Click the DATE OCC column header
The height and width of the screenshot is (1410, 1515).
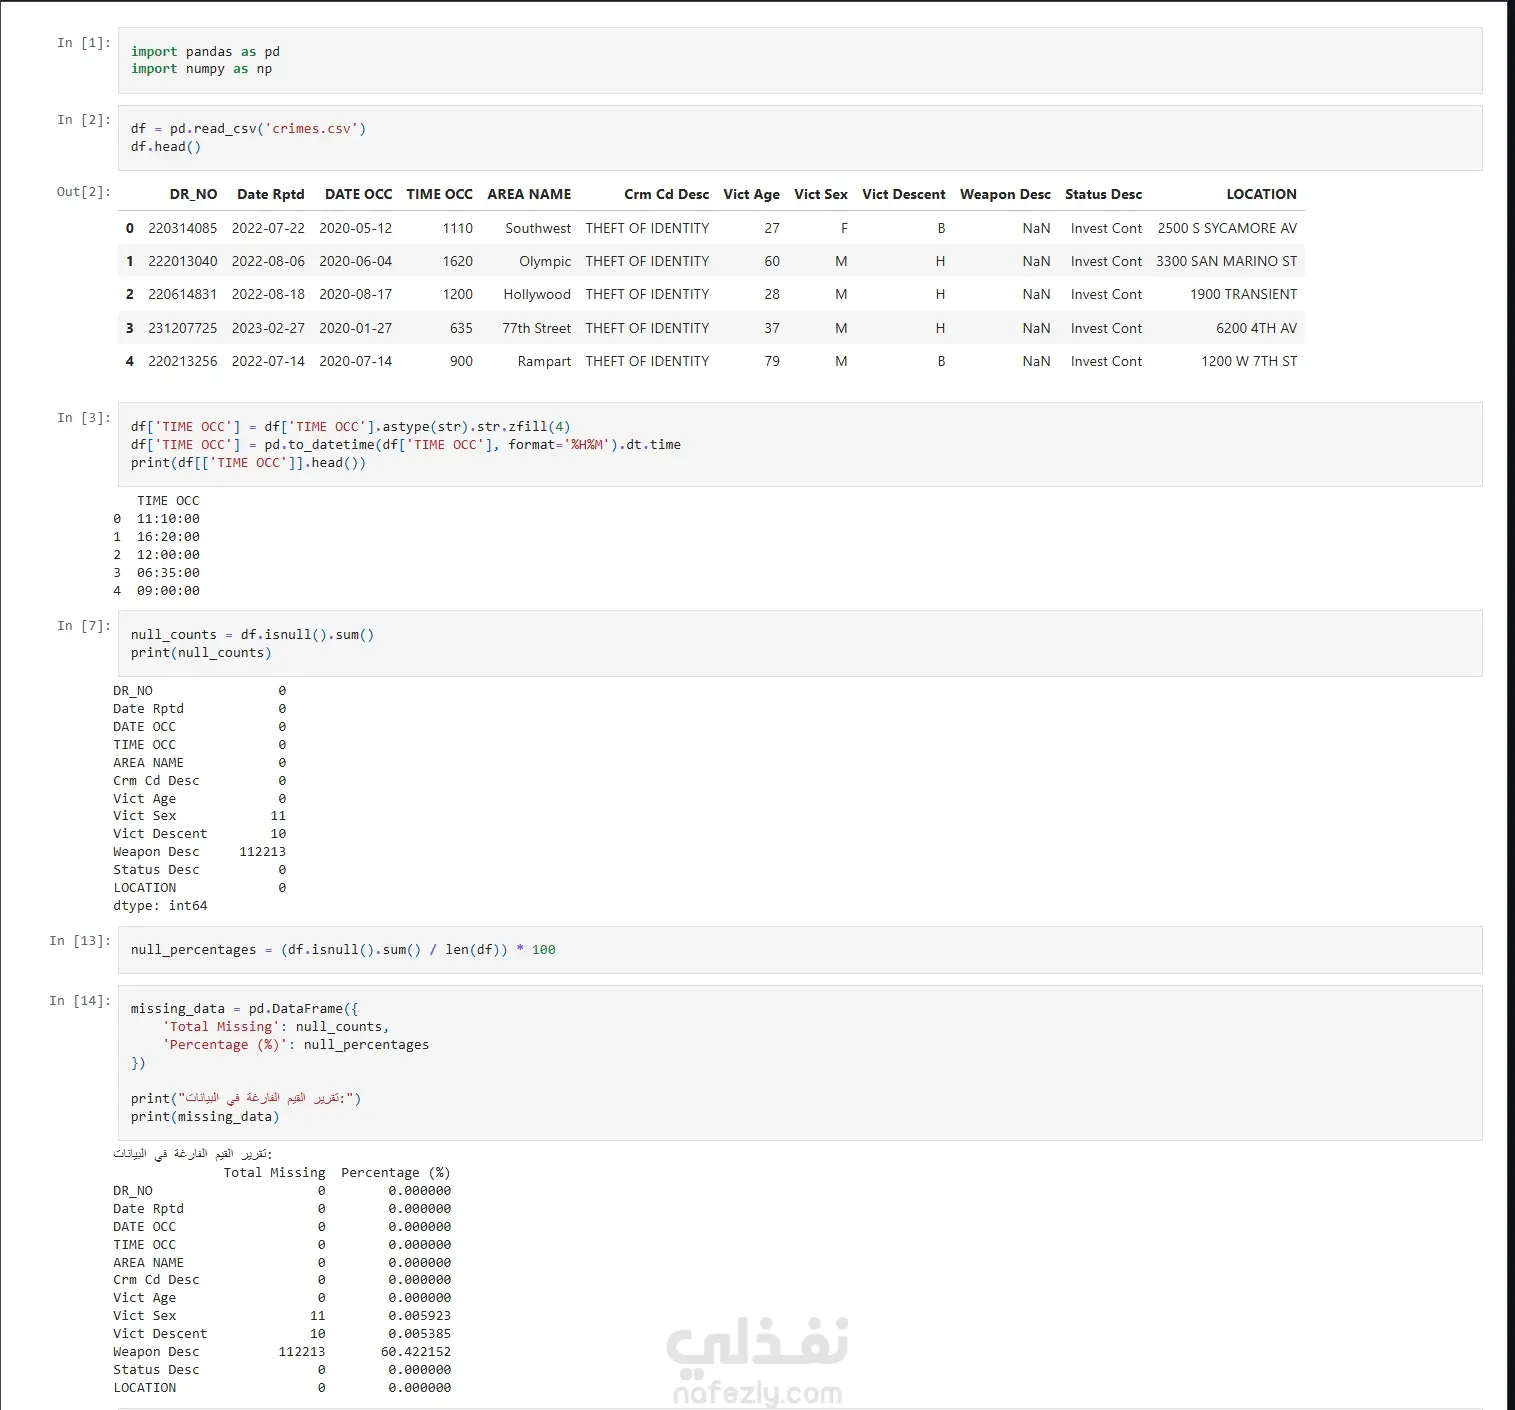pos(358,194)
